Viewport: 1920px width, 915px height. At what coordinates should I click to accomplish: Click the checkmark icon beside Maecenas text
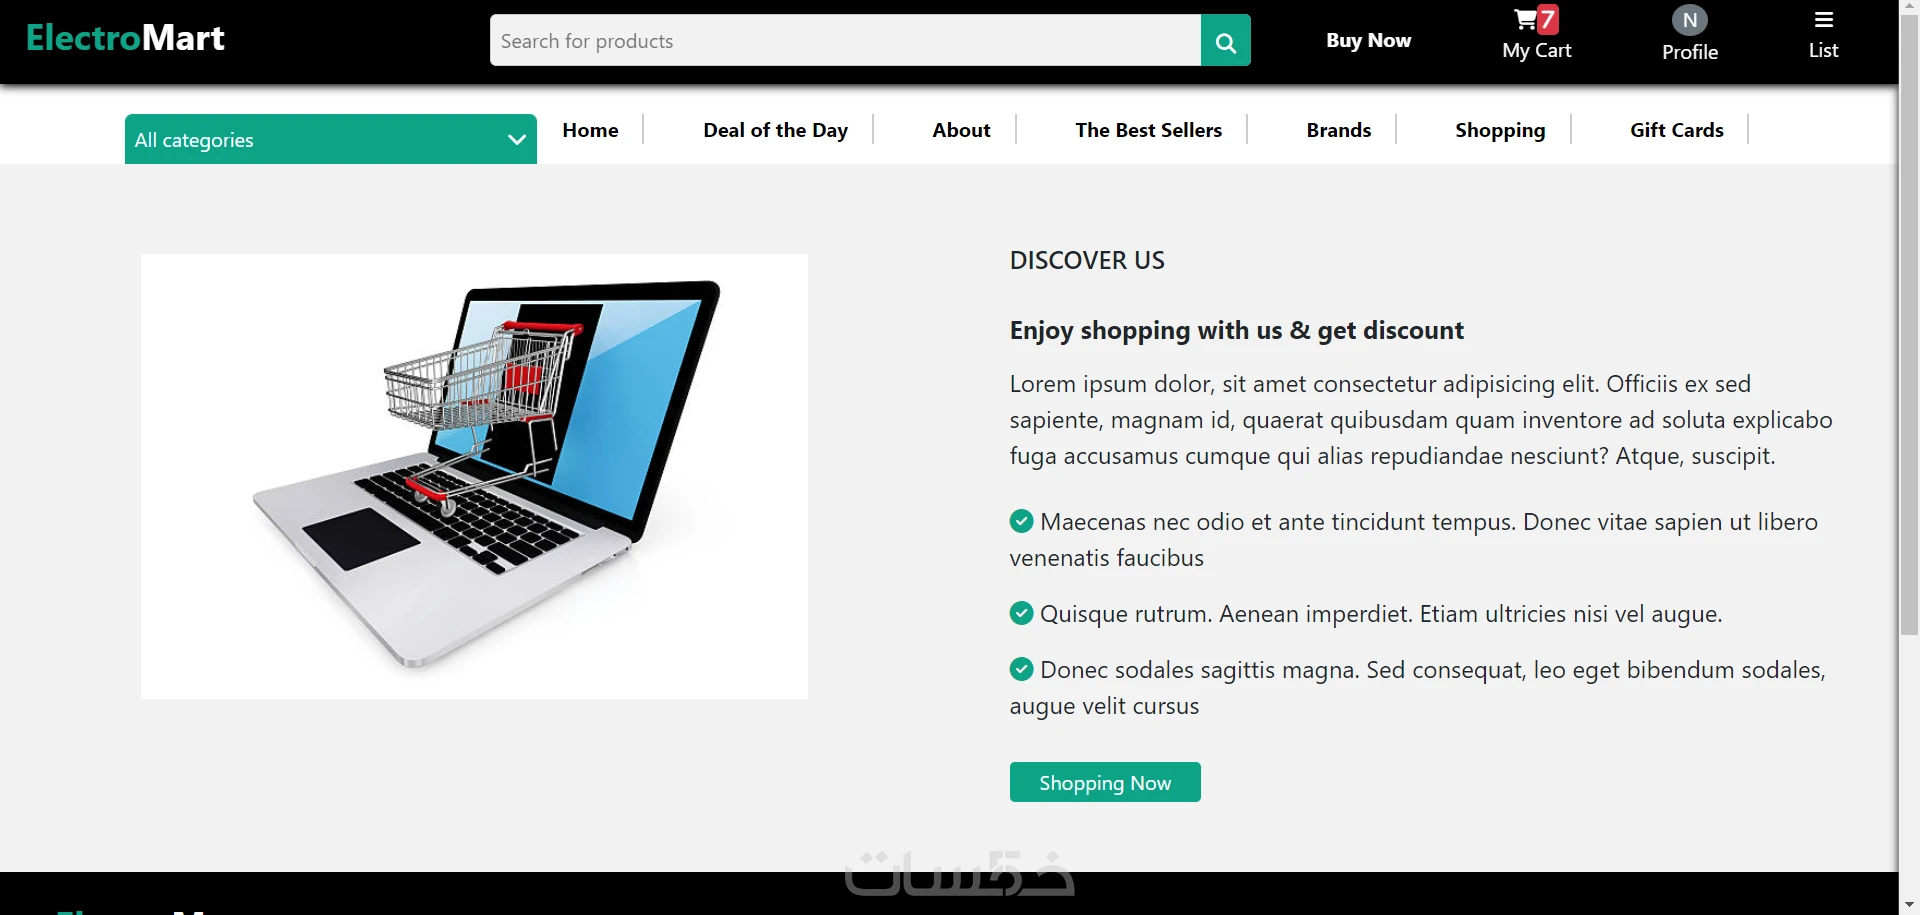pyautogui.click(x=1021, y=521)
